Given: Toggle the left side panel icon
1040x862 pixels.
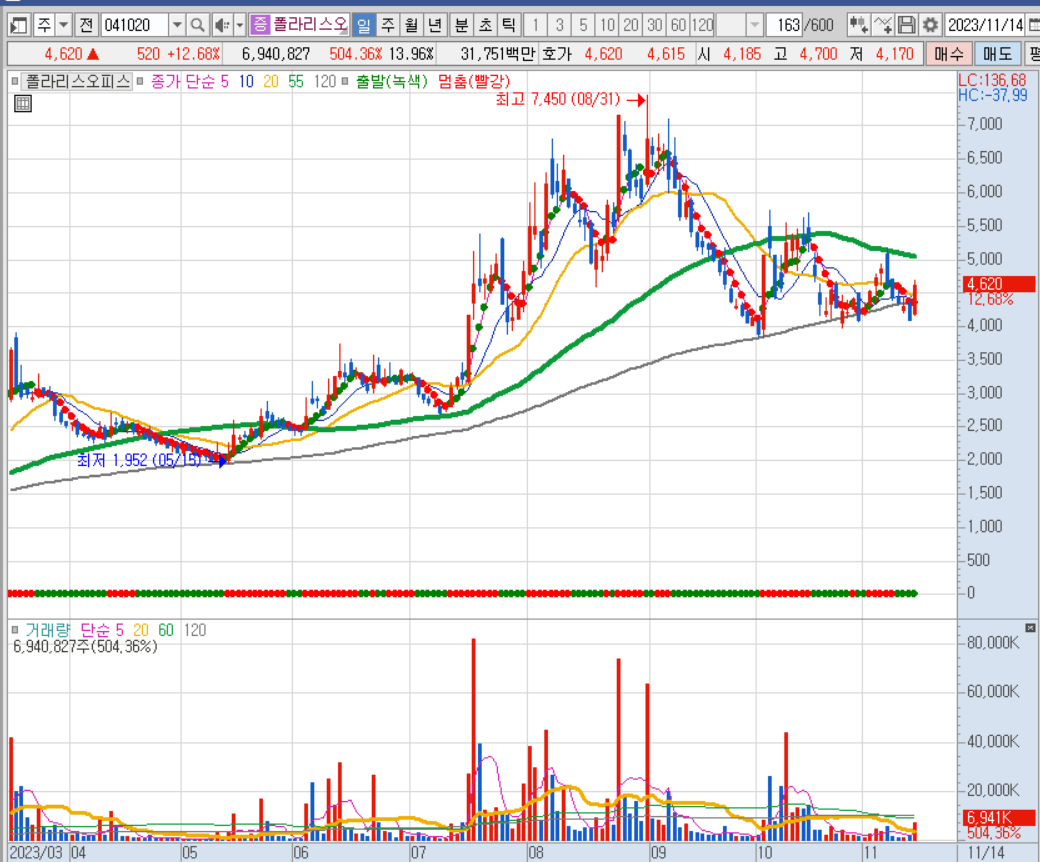Looking at the screenshot, I should 19,26.
